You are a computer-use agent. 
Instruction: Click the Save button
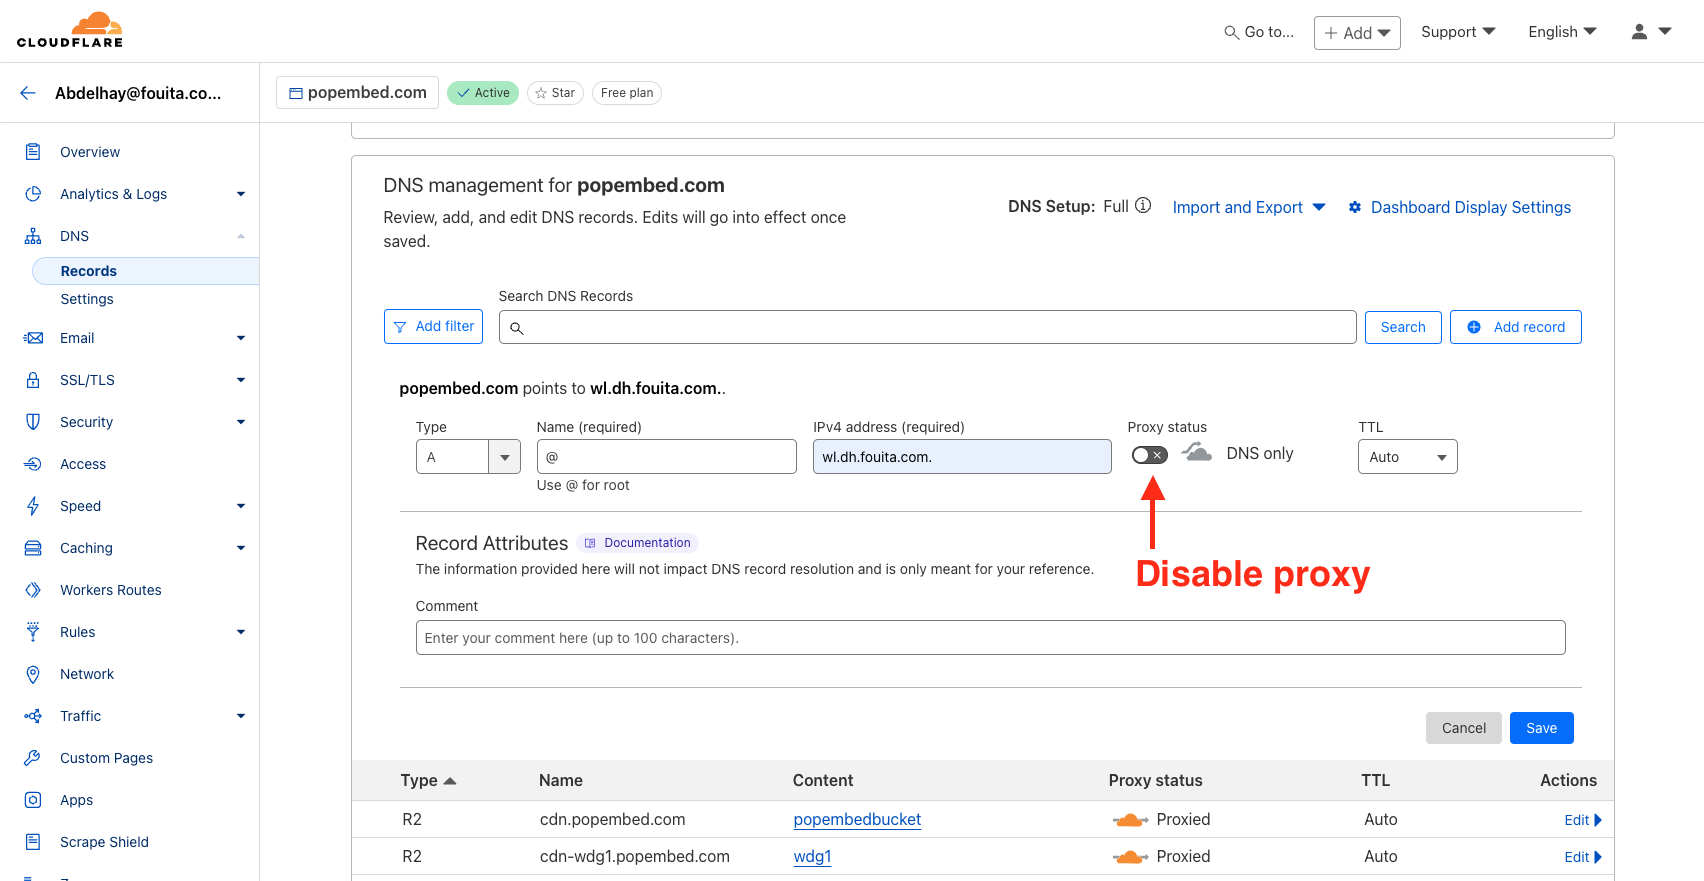coord(1541,728)
